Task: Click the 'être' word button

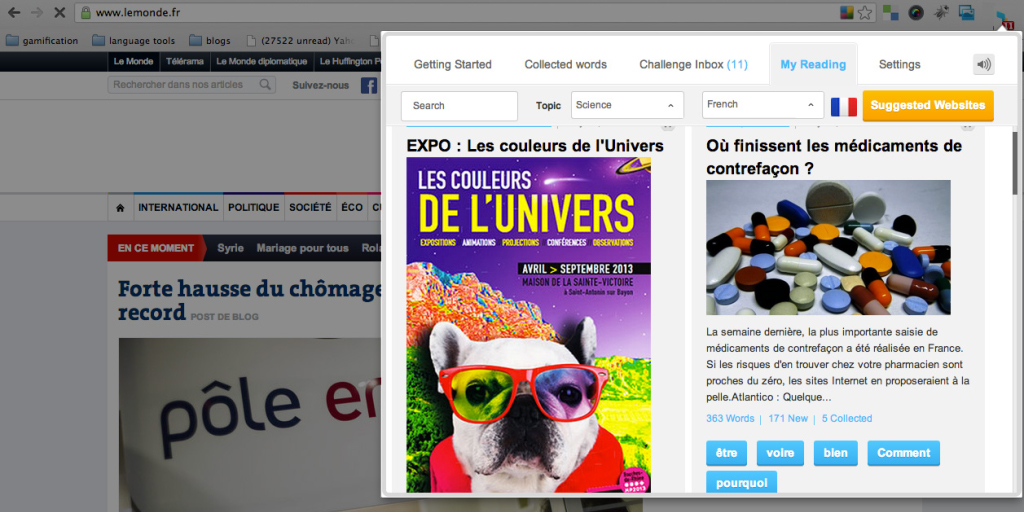Action: [x=726, y=453]
